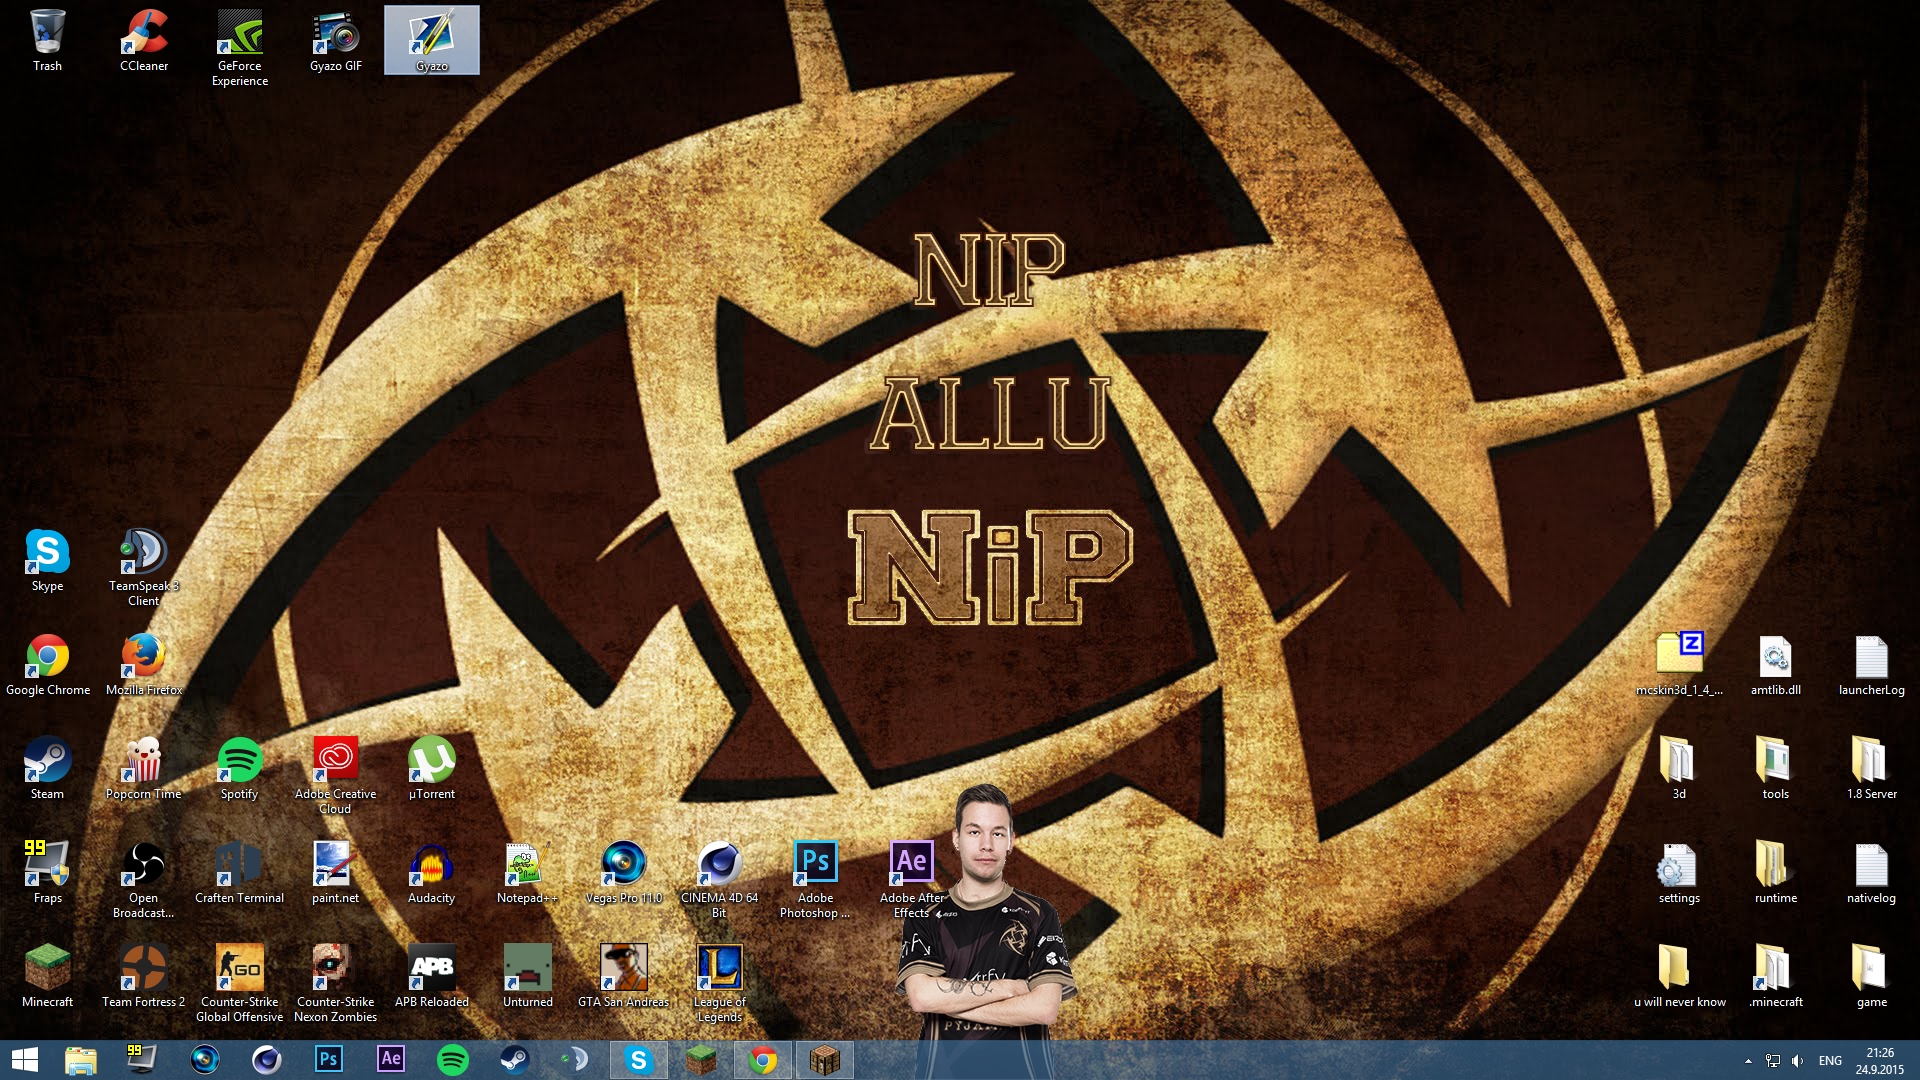Select the Audacity desktop shortcut

tap(432, 872)
